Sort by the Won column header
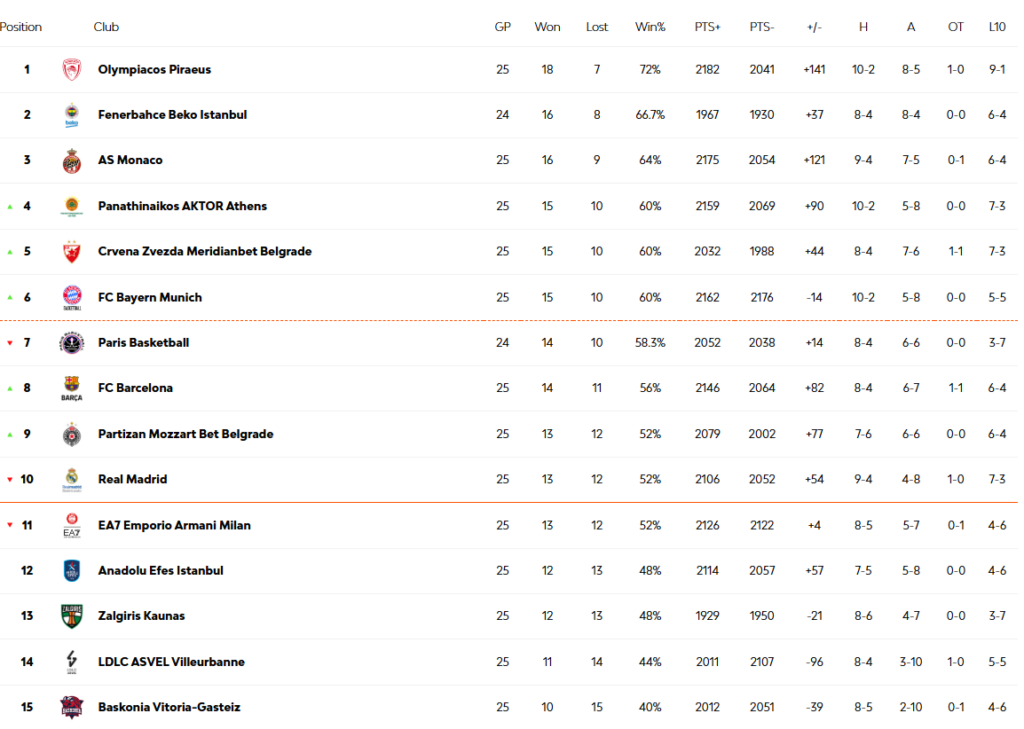 (547, 27)
